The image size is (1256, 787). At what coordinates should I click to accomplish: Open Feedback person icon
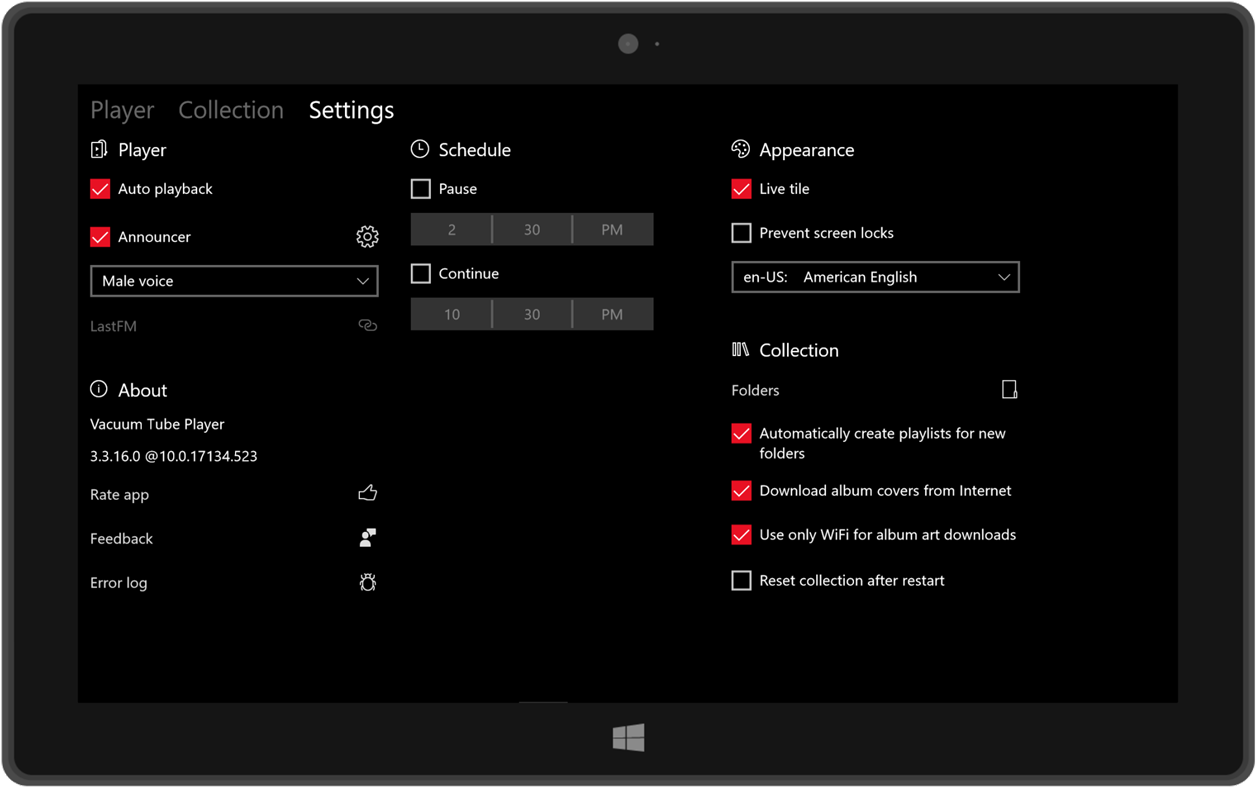point(367,538)
